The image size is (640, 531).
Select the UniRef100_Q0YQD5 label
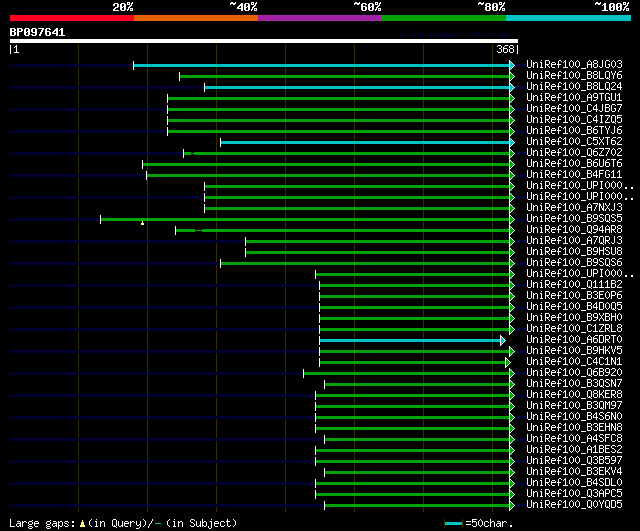(574, 505)
